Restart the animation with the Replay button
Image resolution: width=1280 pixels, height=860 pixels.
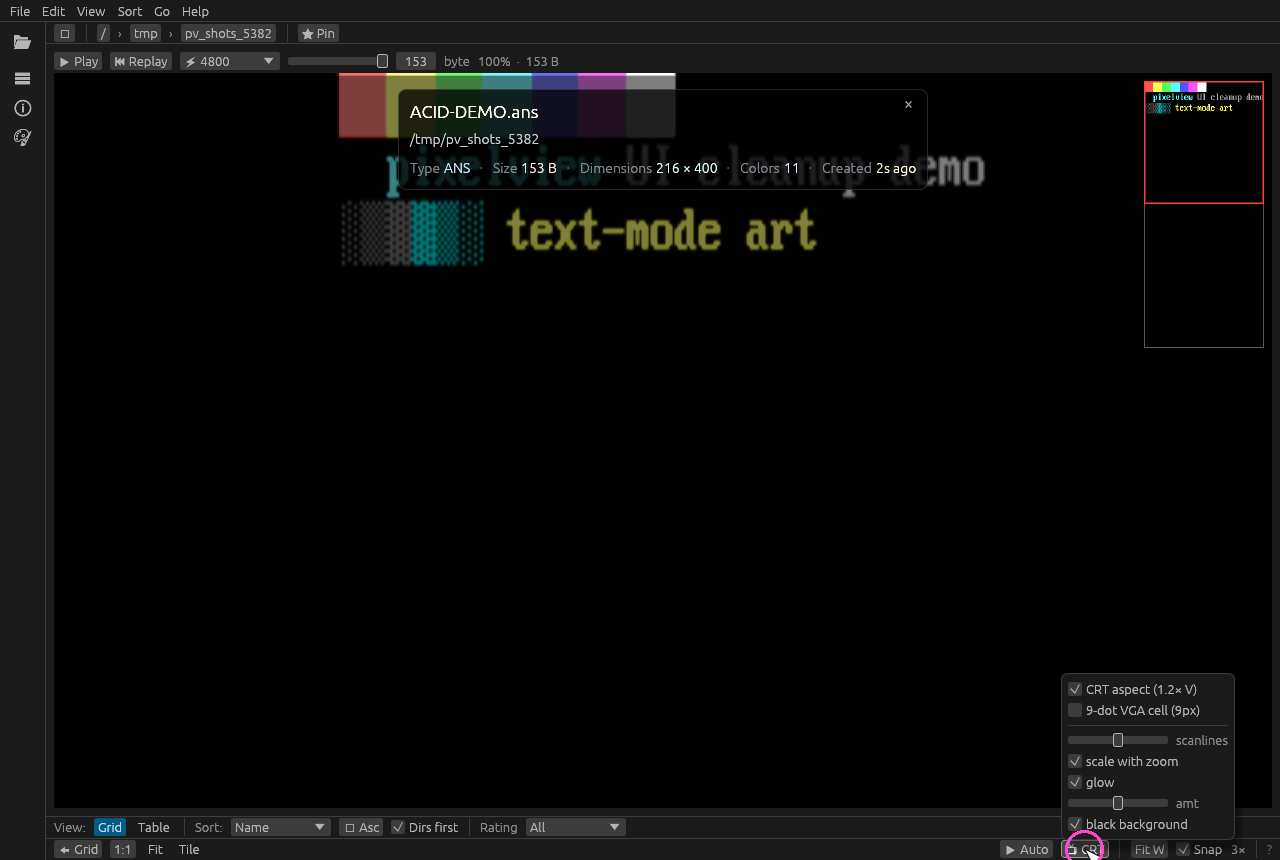pos(141,61)
